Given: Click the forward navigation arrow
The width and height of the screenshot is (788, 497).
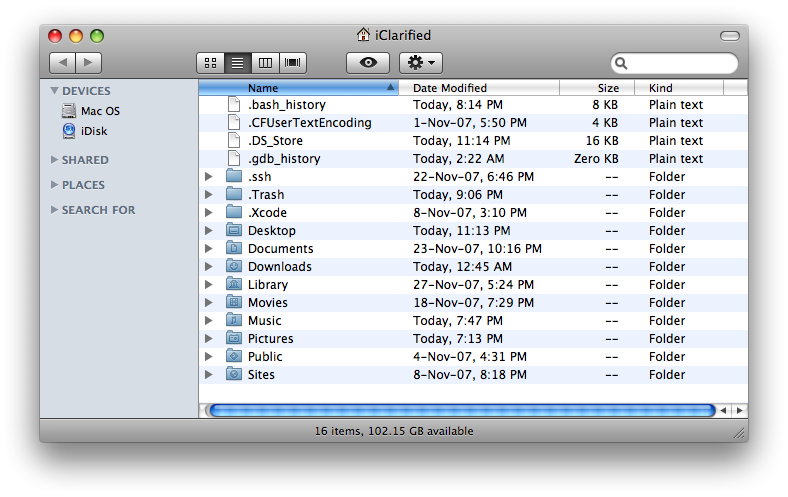Looking at the screenshot, I should click(x=88, y=62).
